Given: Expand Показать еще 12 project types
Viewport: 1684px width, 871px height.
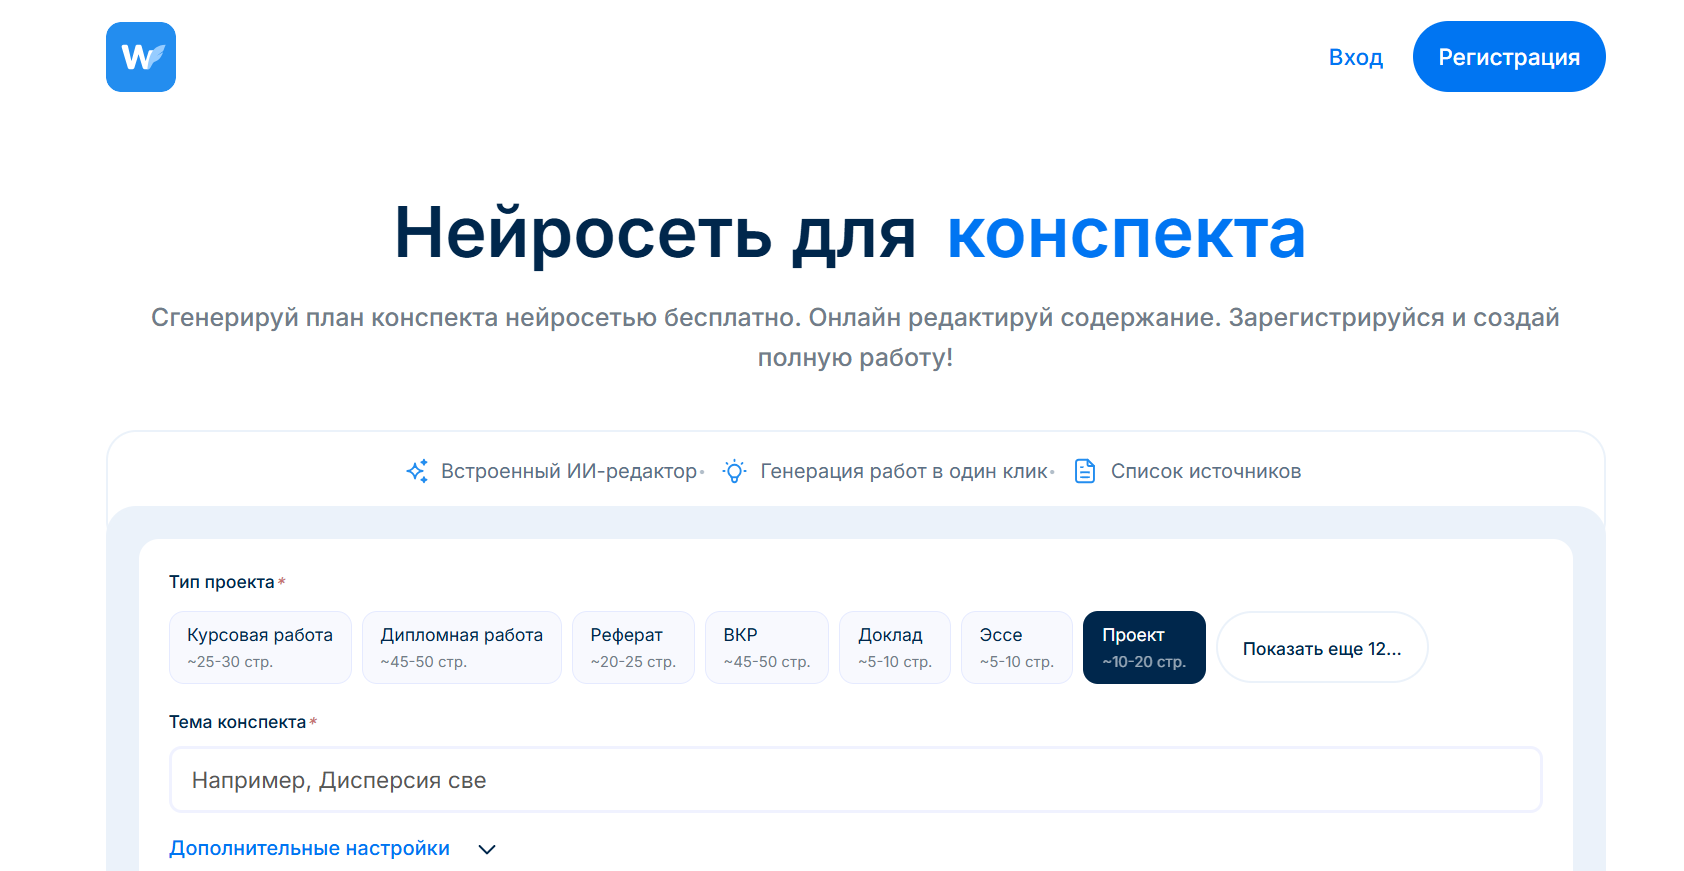Looking at the screenshot, I should pyautogui.click(x=1321, y=648).
